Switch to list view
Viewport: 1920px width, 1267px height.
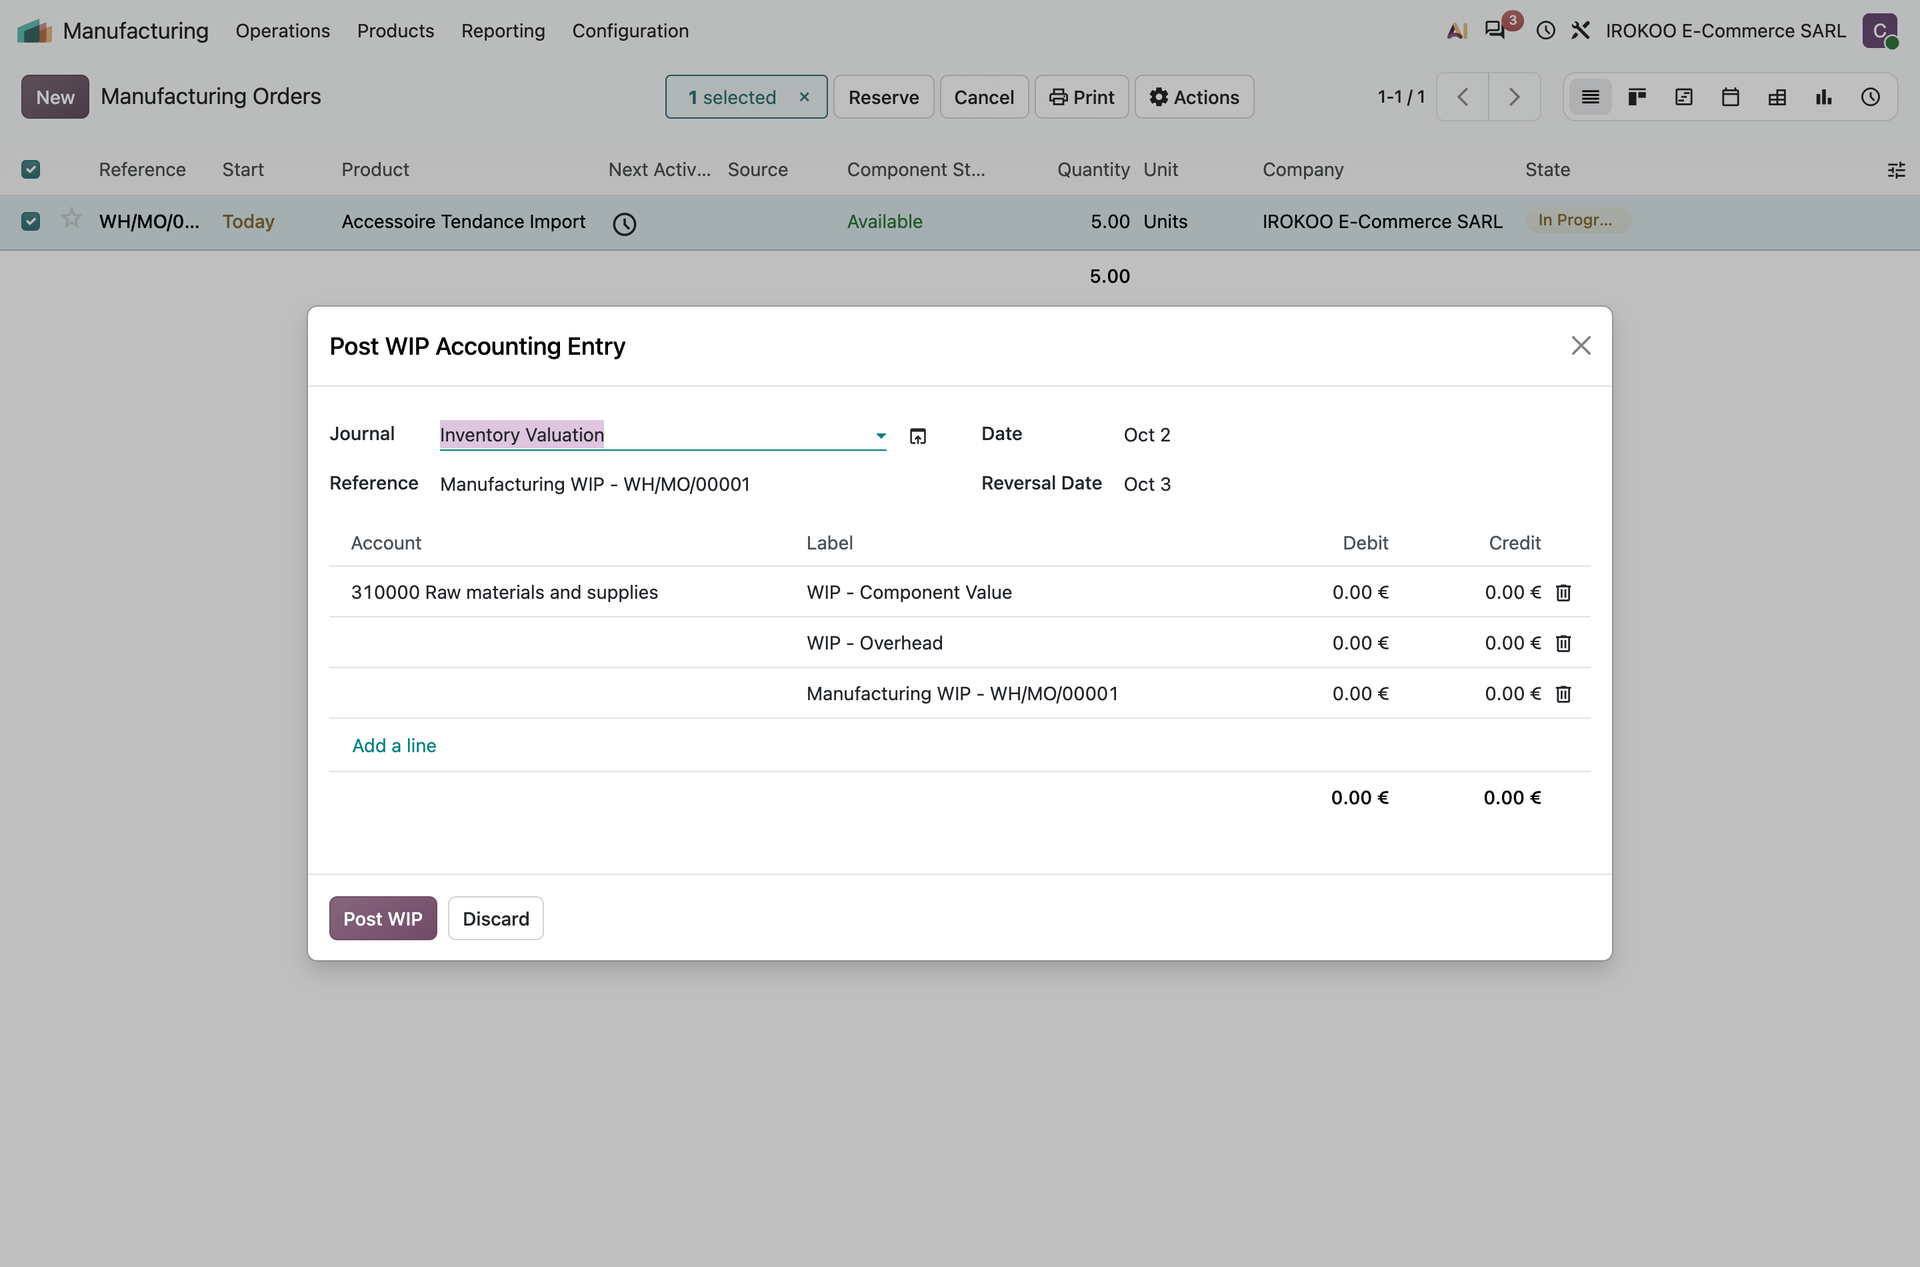1590,97
